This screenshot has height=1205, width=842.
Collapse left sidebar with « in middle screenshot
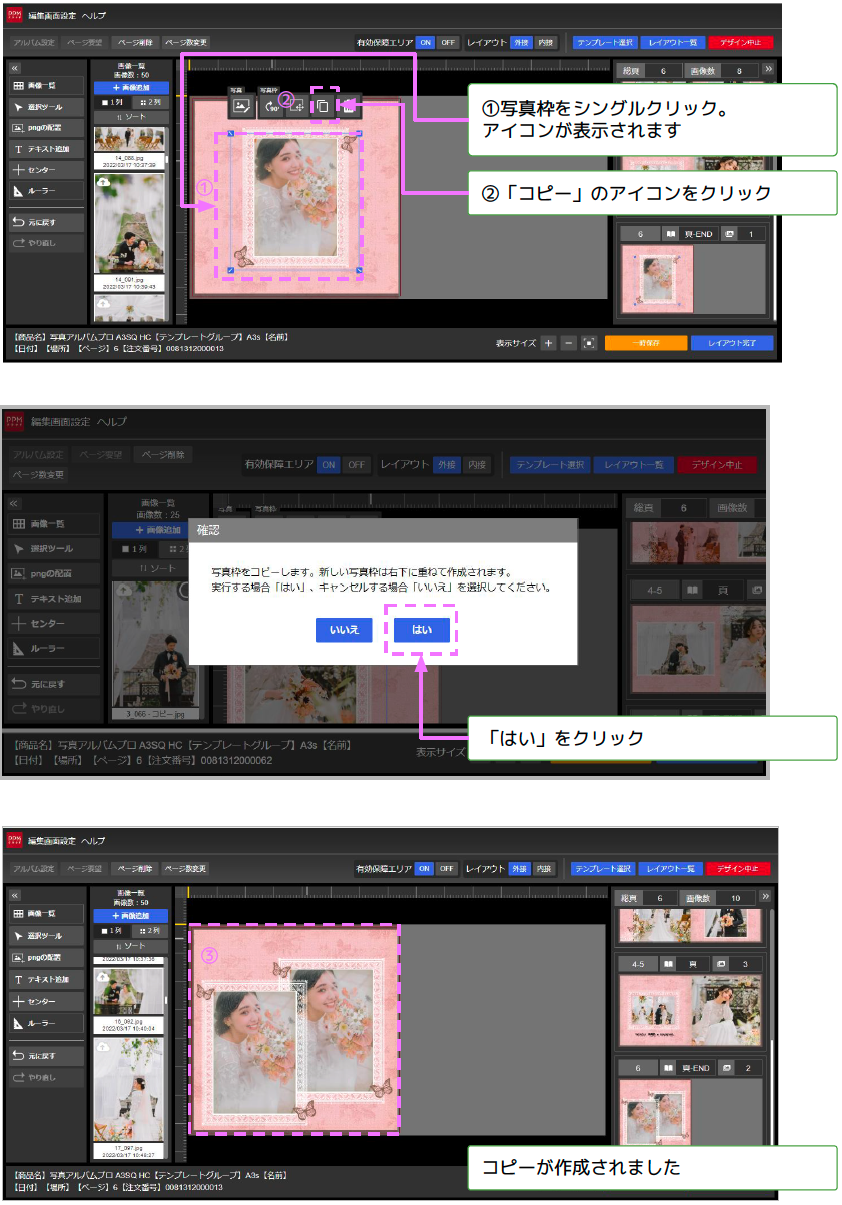click(15, 503)
